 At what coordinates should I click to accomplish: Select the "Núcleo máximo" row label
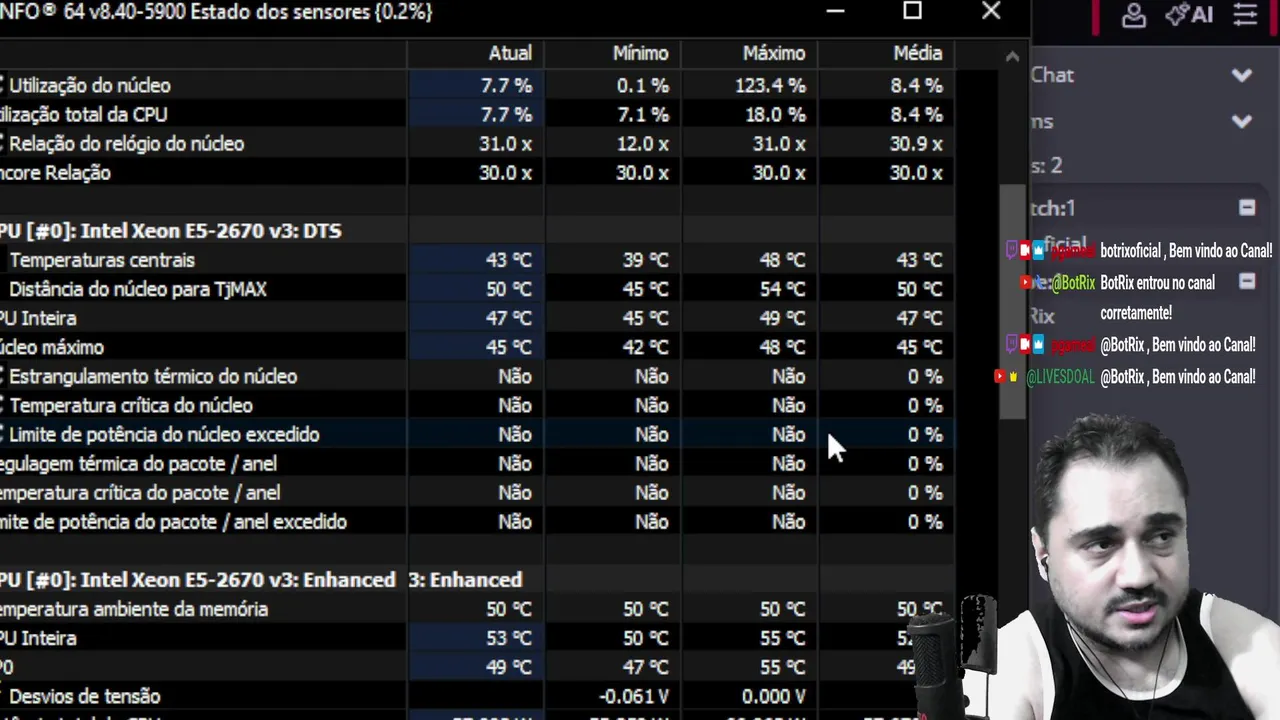52,347
